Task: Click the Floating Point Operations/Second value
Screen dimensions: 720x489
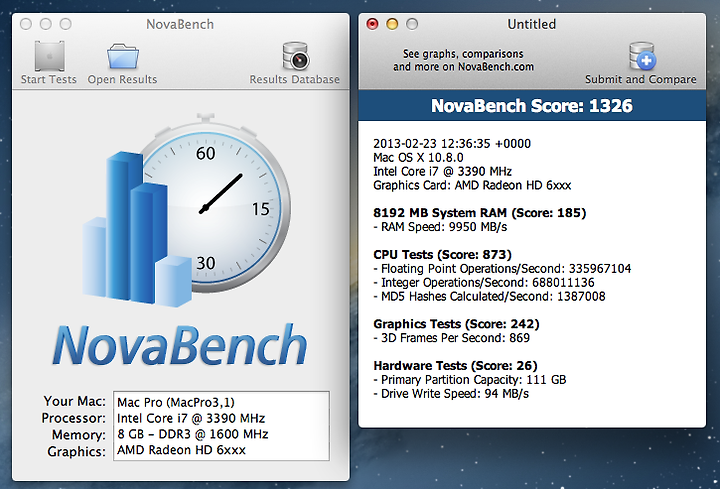Action: [x=600, y=269]
